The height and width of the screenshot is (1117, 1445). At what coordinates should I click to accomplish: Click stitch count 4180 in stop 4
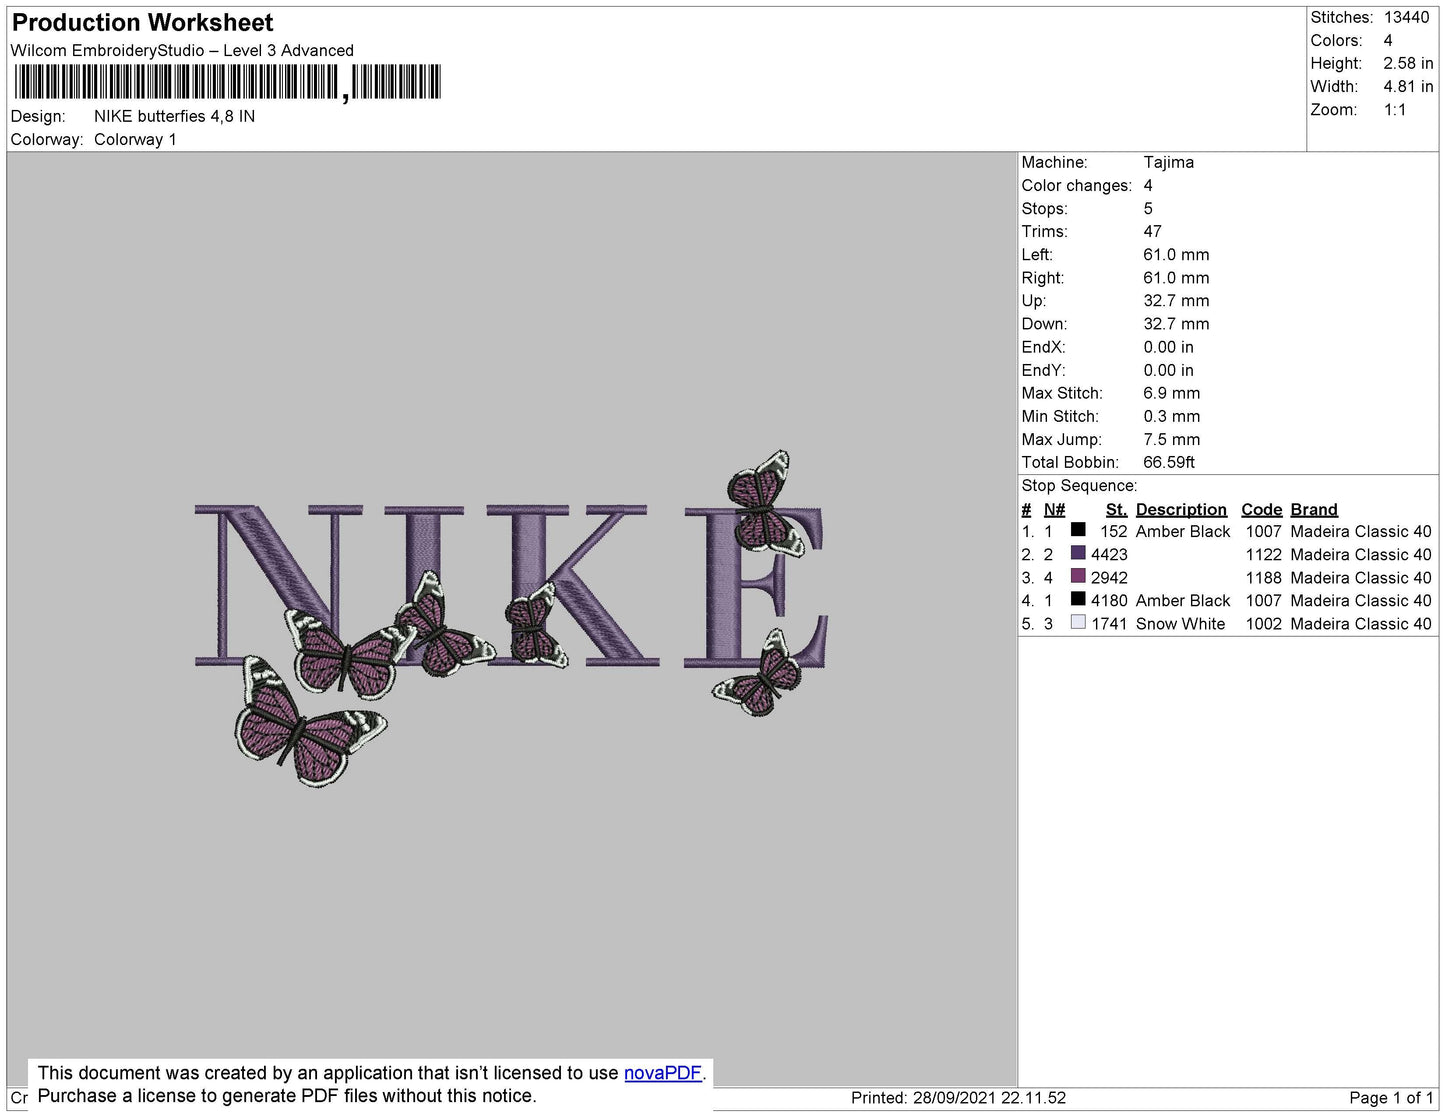(x=1109, y=601)
